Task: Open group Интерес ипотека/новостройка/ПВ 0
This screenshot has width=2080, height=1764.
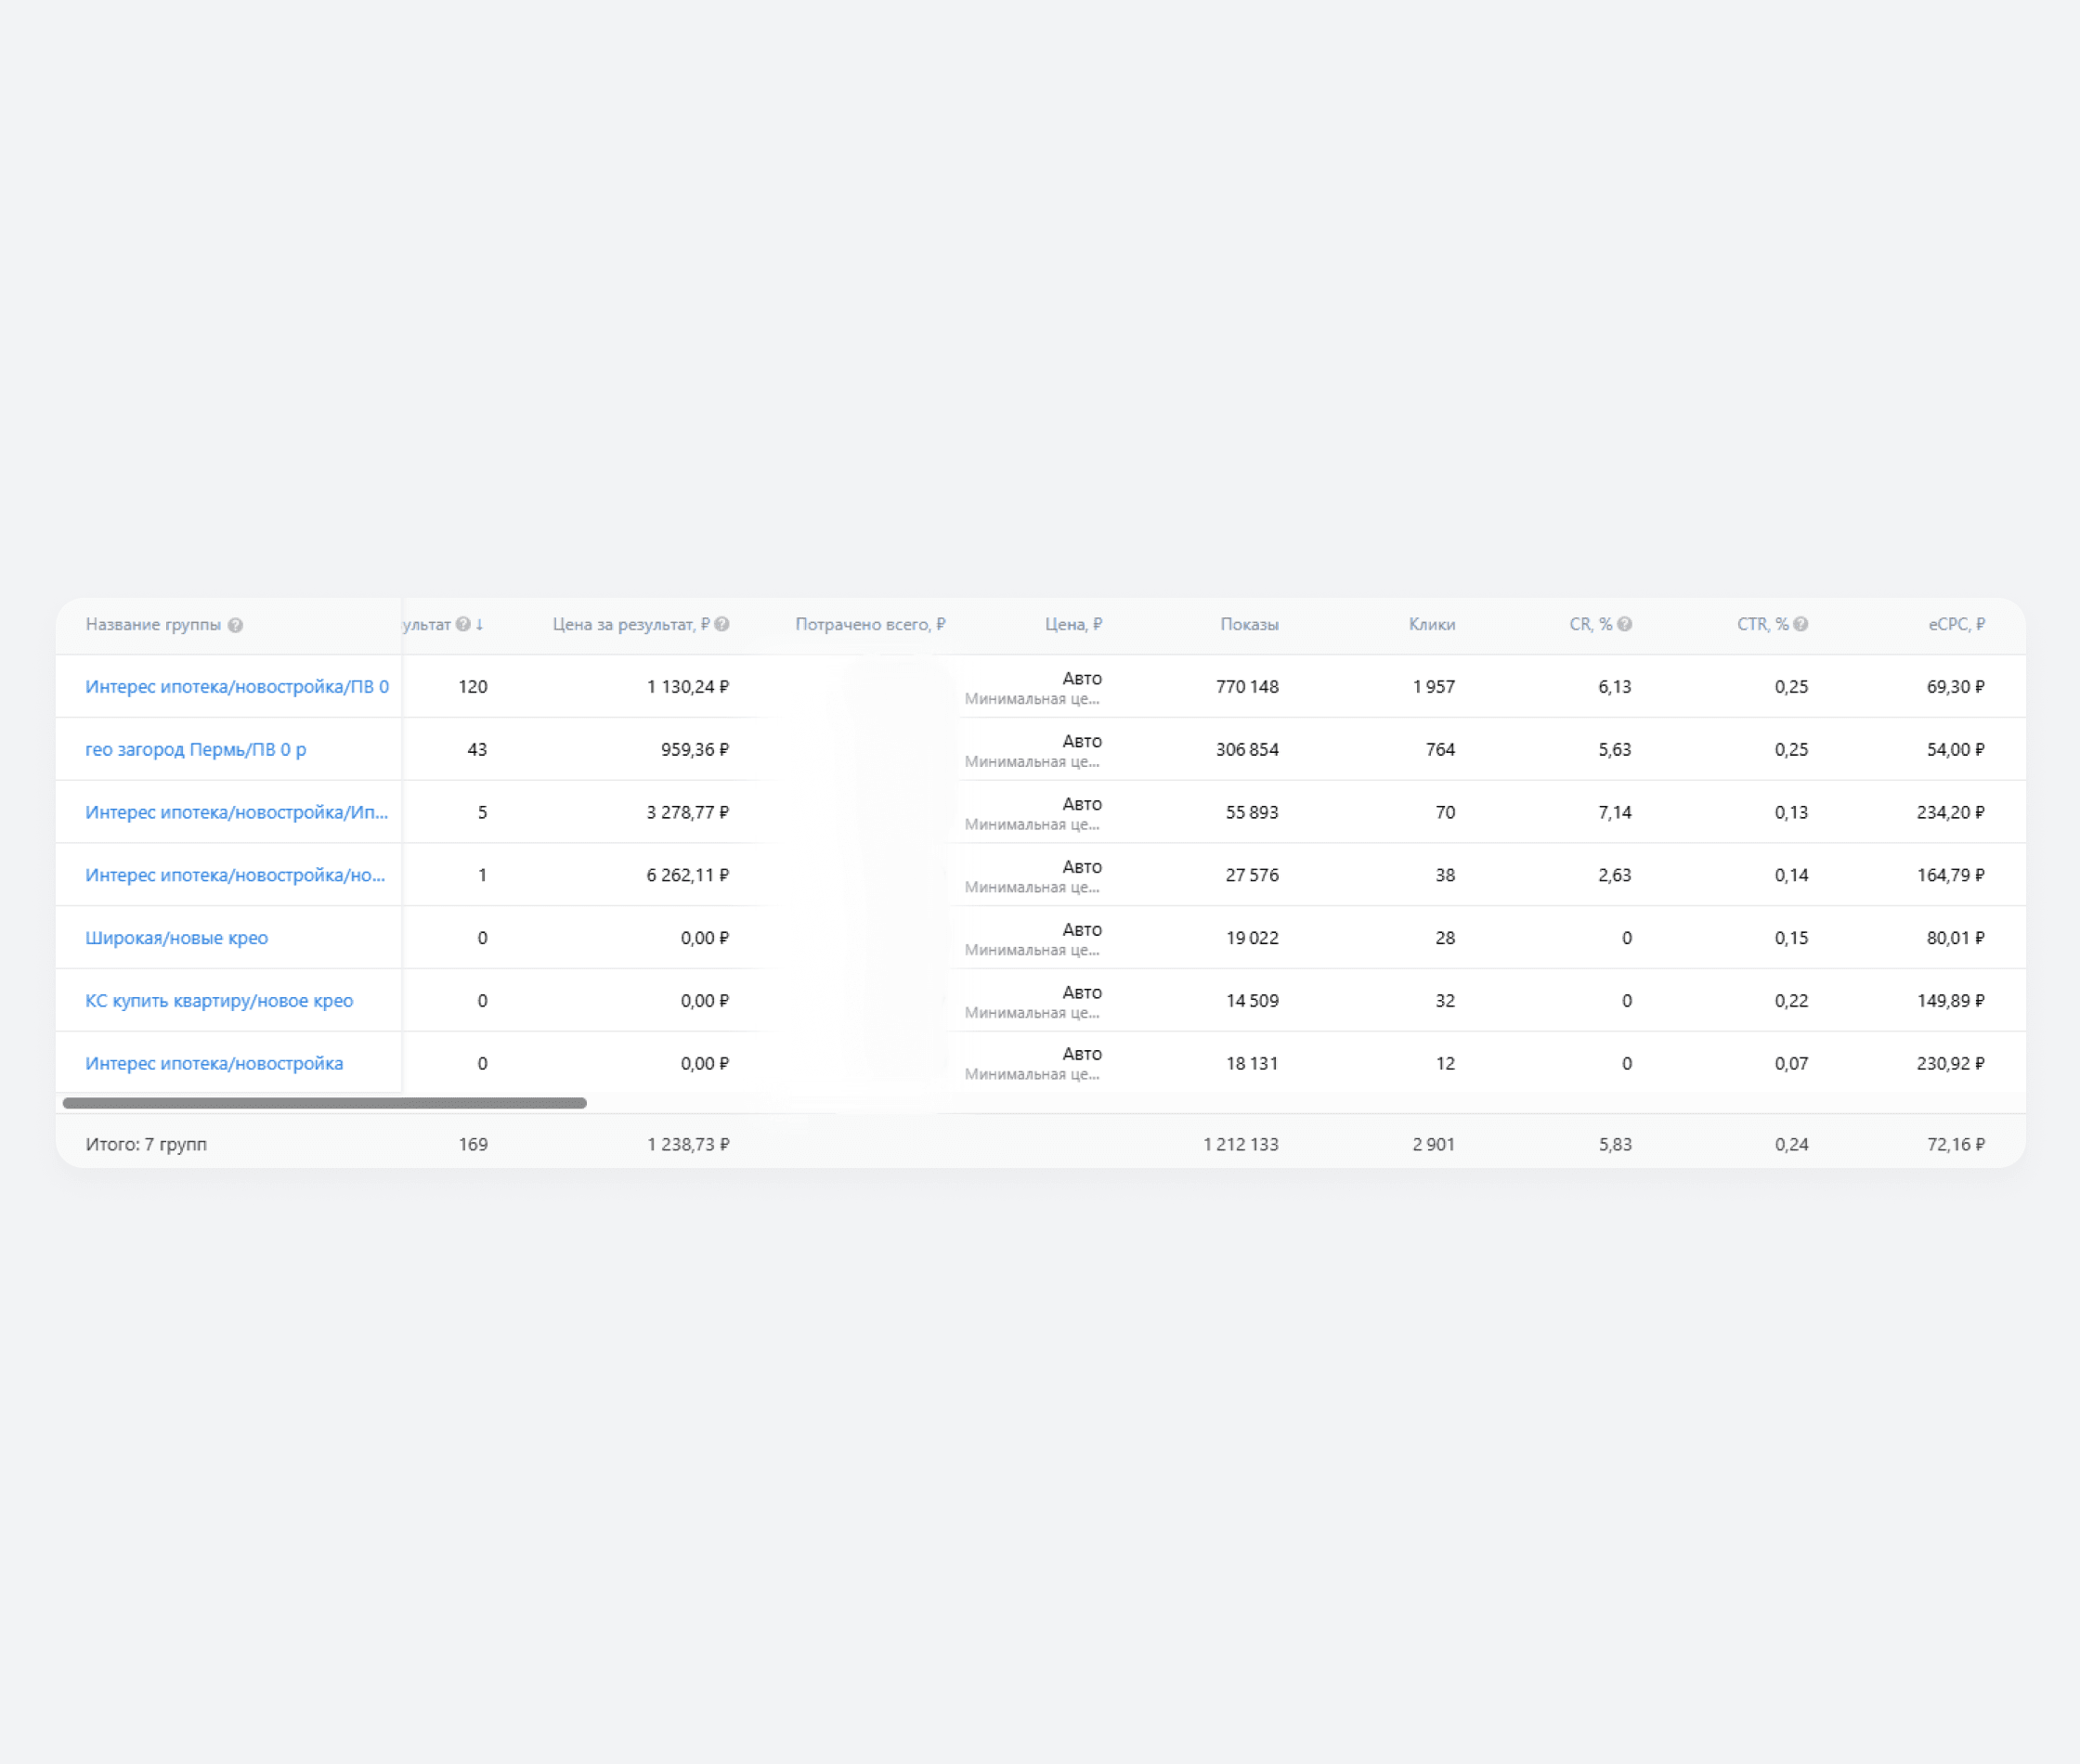Action: [x=237, y=687]
